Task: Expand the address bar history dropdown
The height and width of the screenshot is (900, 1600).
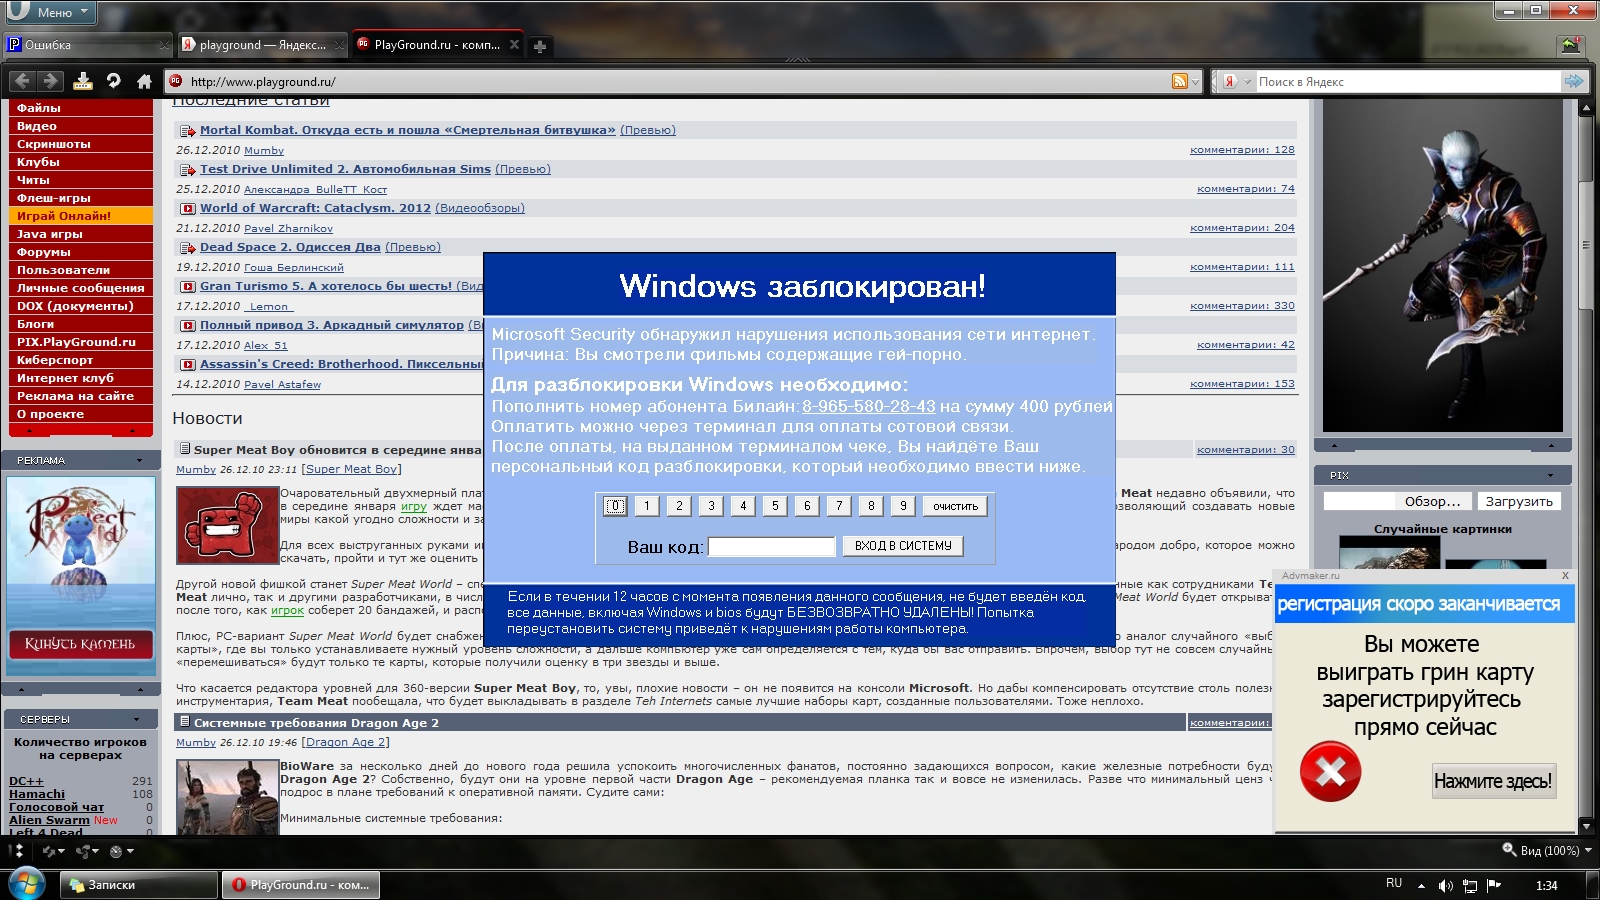Action: click(x=1195, y=82)
